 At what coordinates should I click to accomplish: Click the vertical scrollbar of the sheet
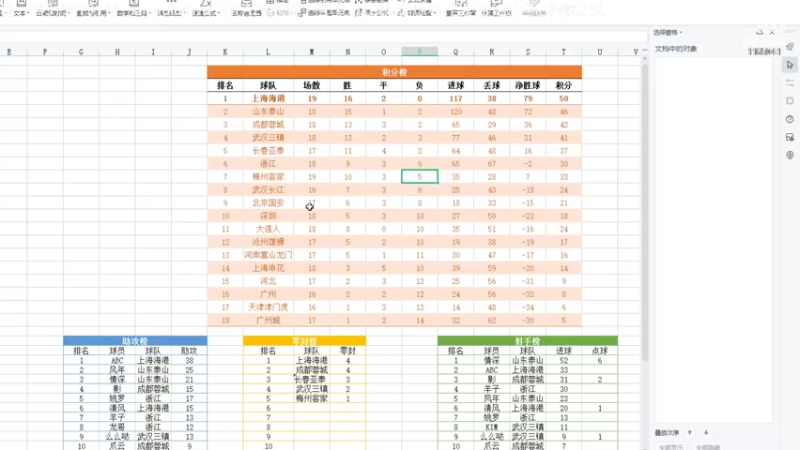pos(644,212)
